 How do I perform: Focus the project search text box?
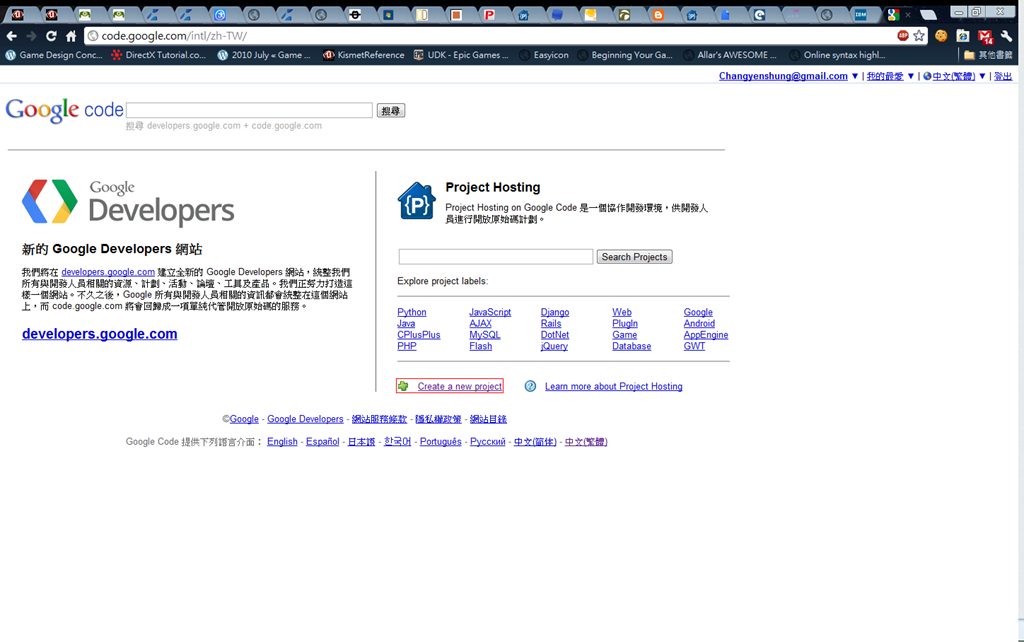(496, 257)
